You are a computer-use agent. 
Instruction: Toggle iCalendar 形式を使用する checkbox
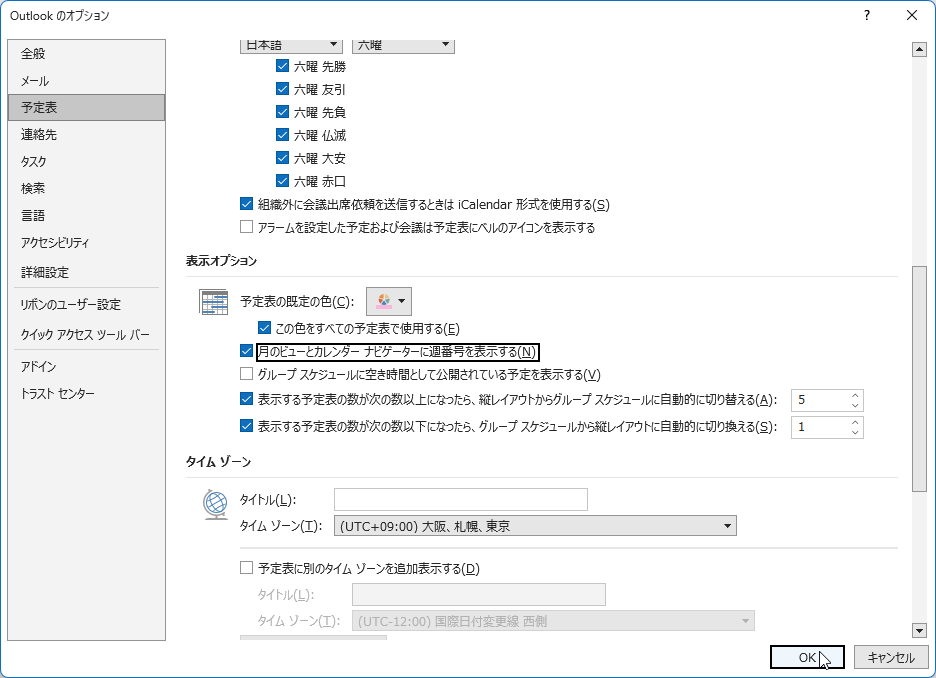point(247,204)
